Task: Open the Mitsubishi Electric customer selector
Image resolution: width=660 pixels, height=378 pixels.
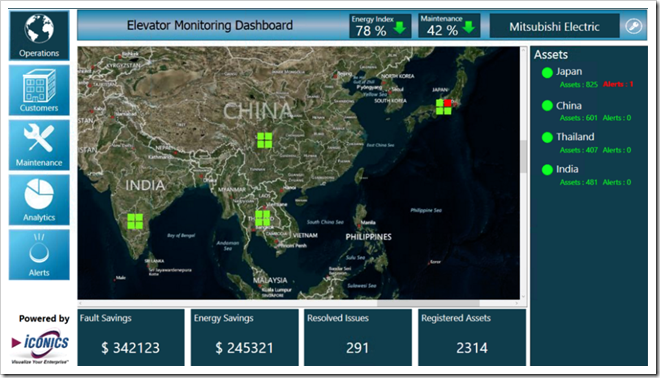Action: coord(554,27)
